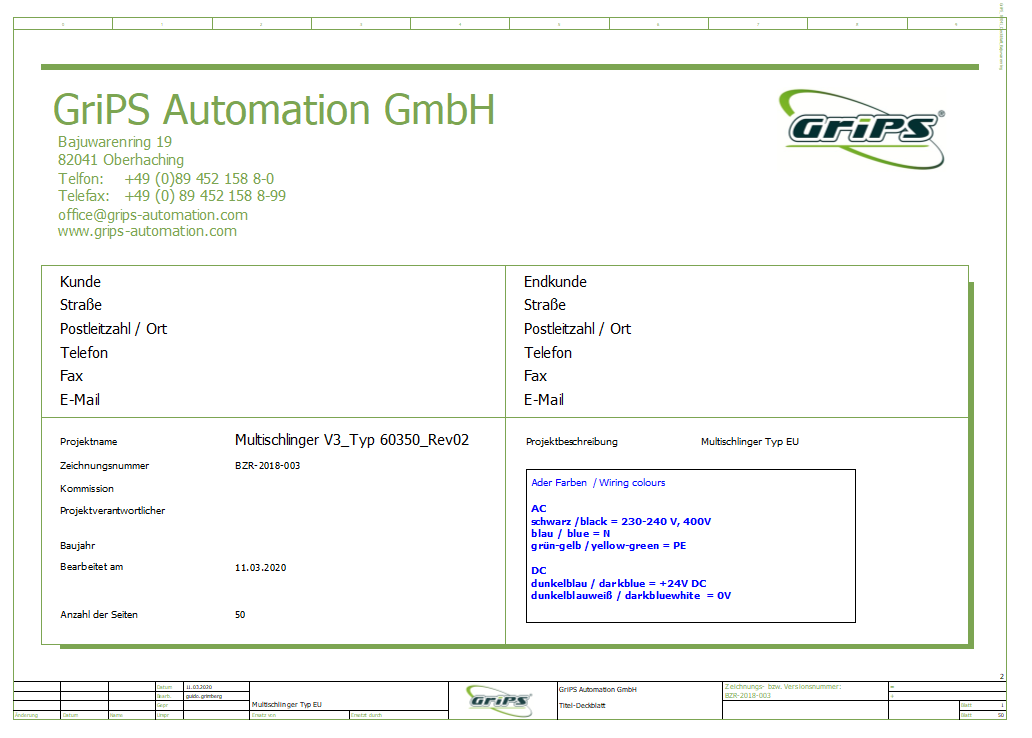
Task: Select the Telefon number +49 (0)89 452 158 8-0
Action: 199,179
